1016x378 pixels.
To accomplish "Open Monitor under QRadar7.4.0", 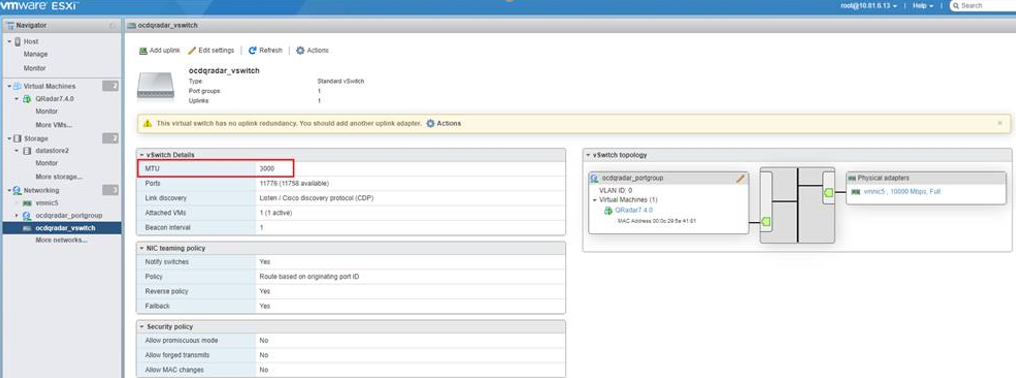I will click(47, 112).
